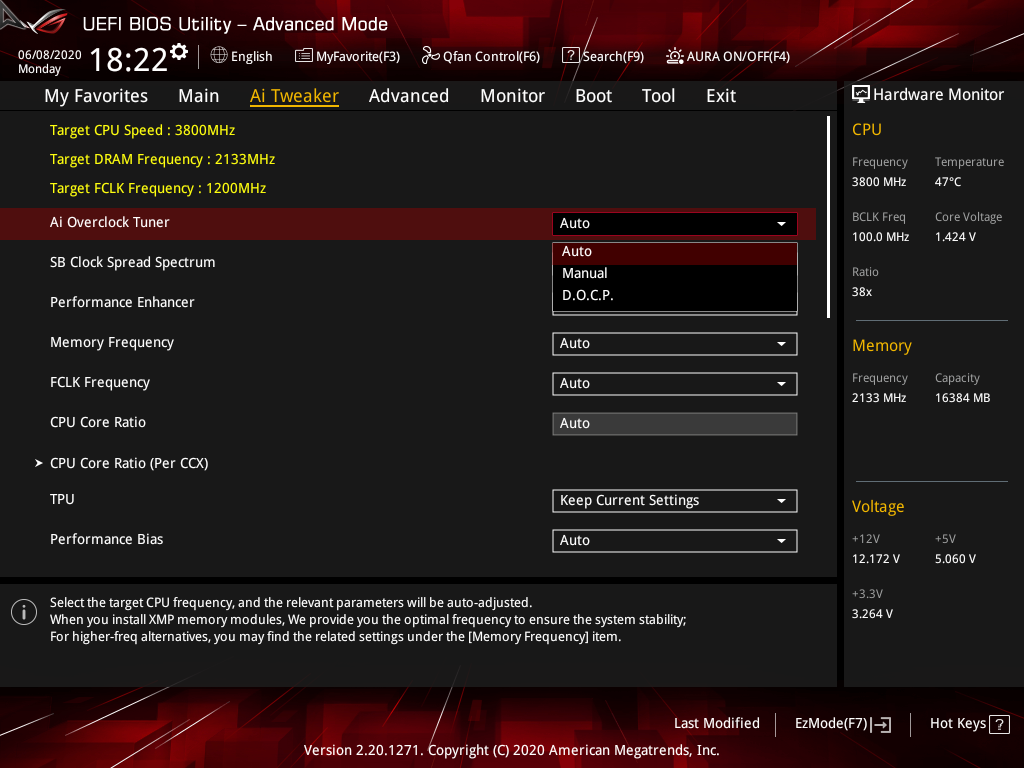The width and height of the screenshot is (1024, 768).
Task: Open the TPU Keep Current Settings dropdown
Action: [x=675, y=500]
